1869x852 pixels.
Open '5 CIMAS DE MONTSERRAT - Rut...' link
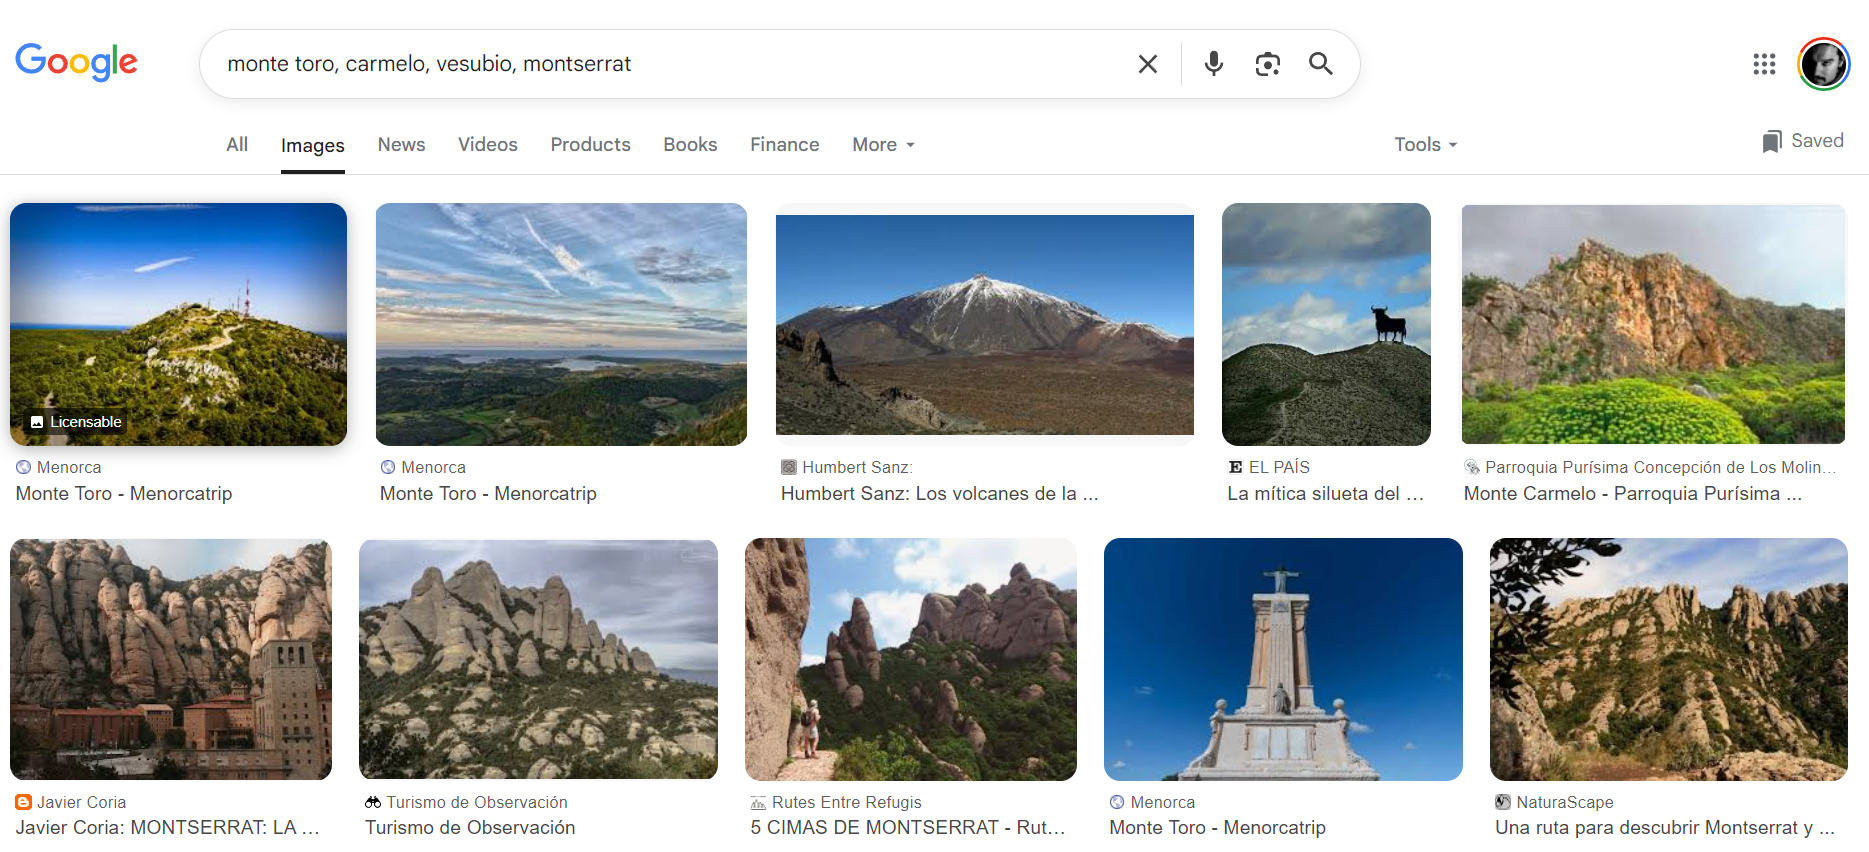pyautogui.click(x=908, y=827)
